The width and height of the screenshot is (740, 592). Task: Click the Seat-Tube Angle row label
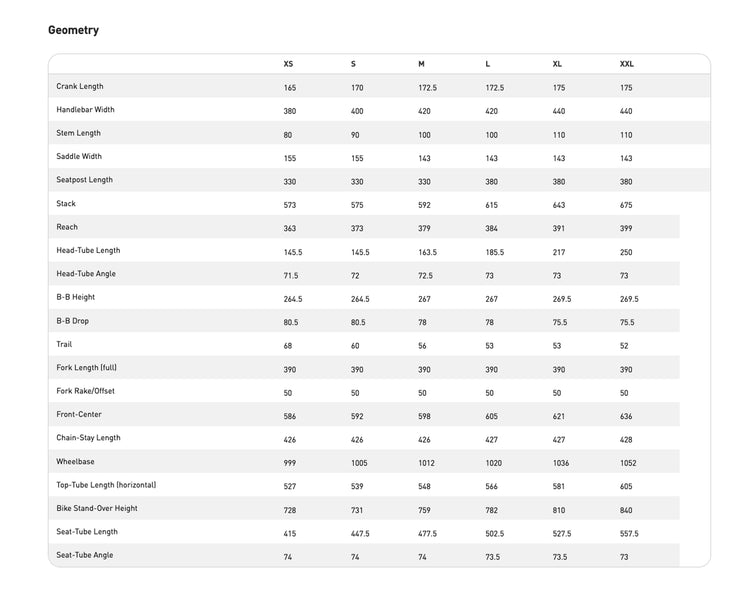coord(85,555)
